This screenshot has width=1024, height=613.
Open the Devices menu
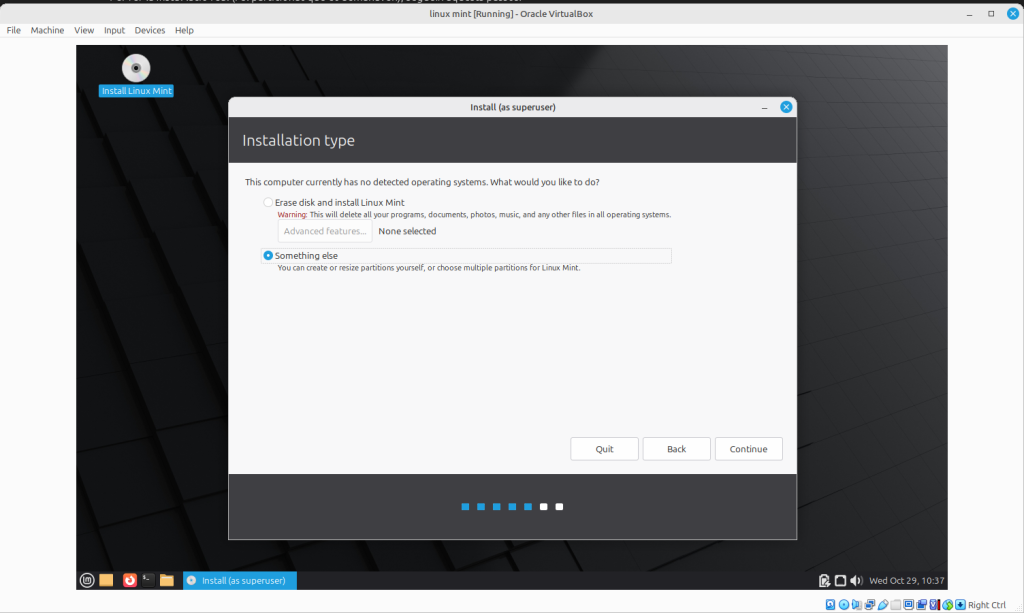pos(150,31)
